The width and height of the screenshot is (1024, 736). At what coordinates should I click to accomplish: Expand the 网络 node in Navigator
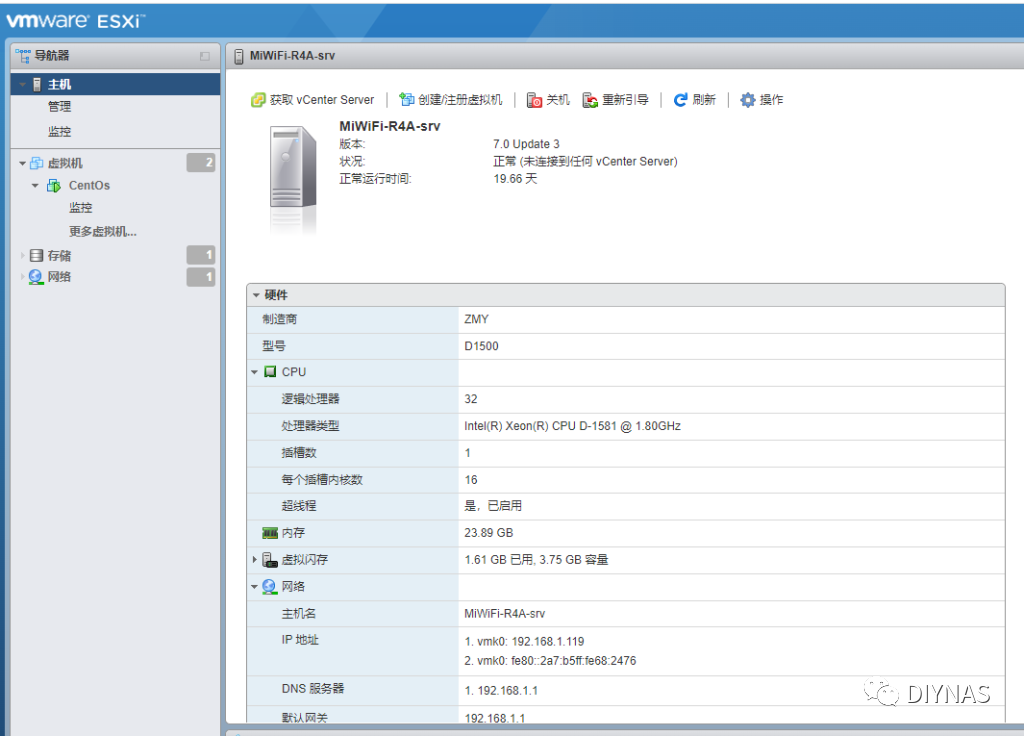click(x=23, y=277)
